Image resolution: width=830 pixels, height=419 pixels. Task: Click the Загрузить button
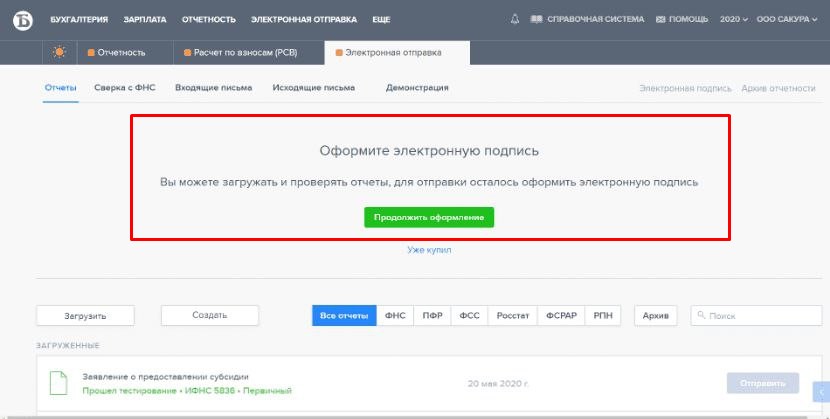click(85, 316)
